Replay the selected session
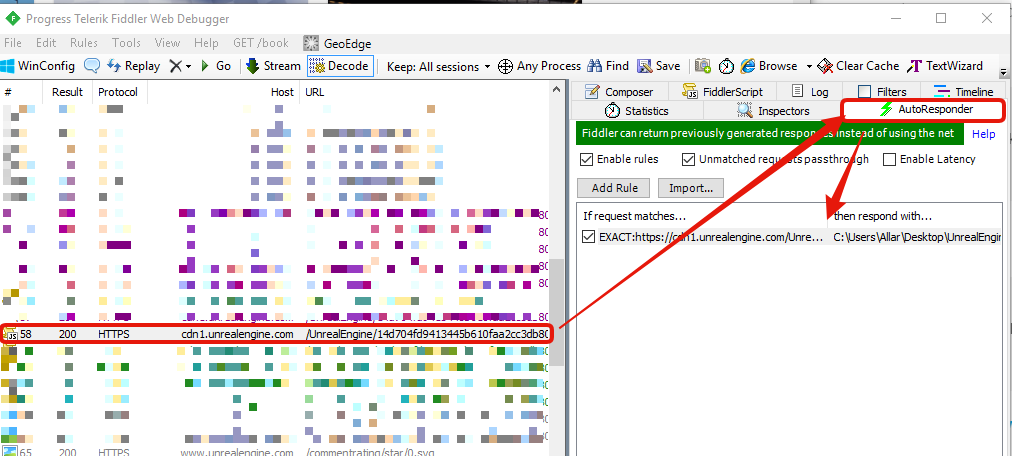 (x=134, y=66)
